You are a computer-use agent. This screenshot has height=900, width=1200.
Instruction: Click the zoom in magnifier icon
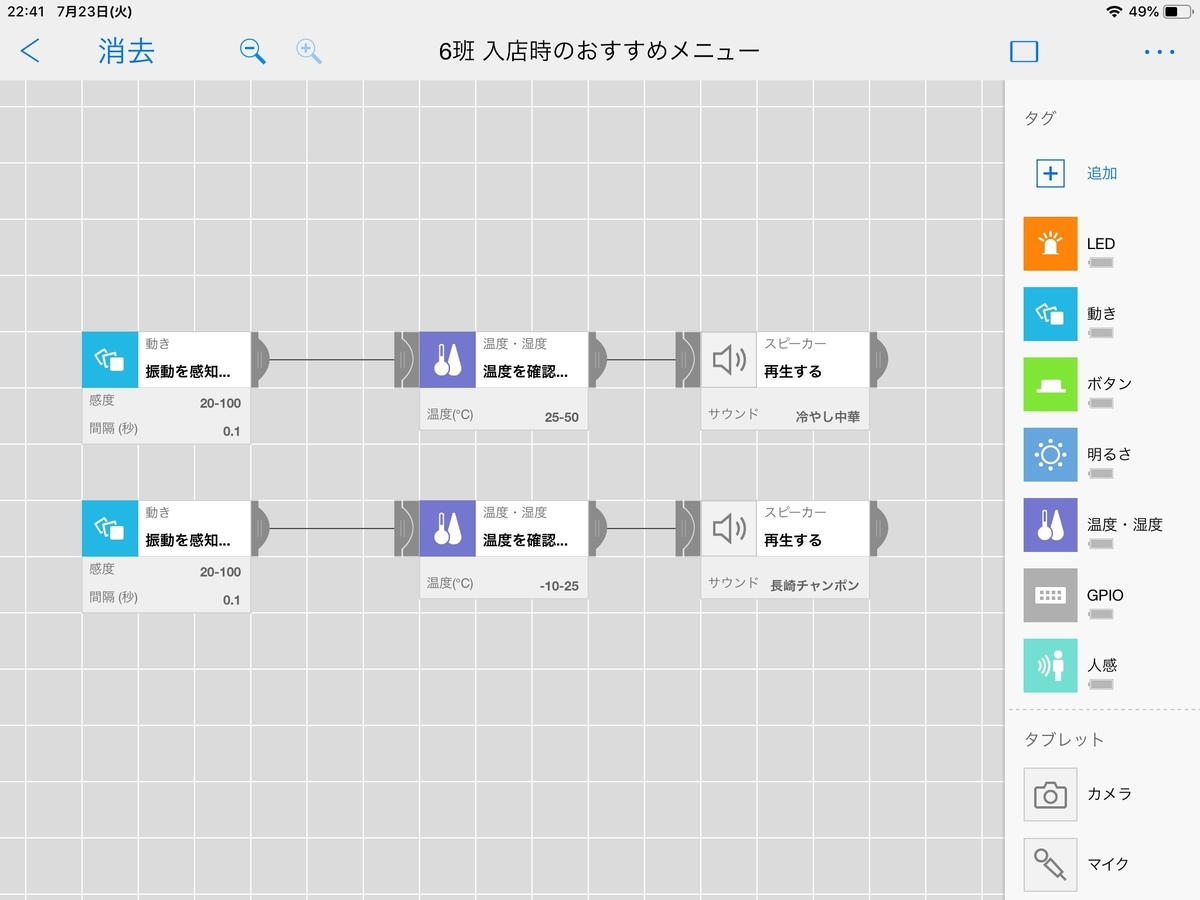(x=309, y=51)
